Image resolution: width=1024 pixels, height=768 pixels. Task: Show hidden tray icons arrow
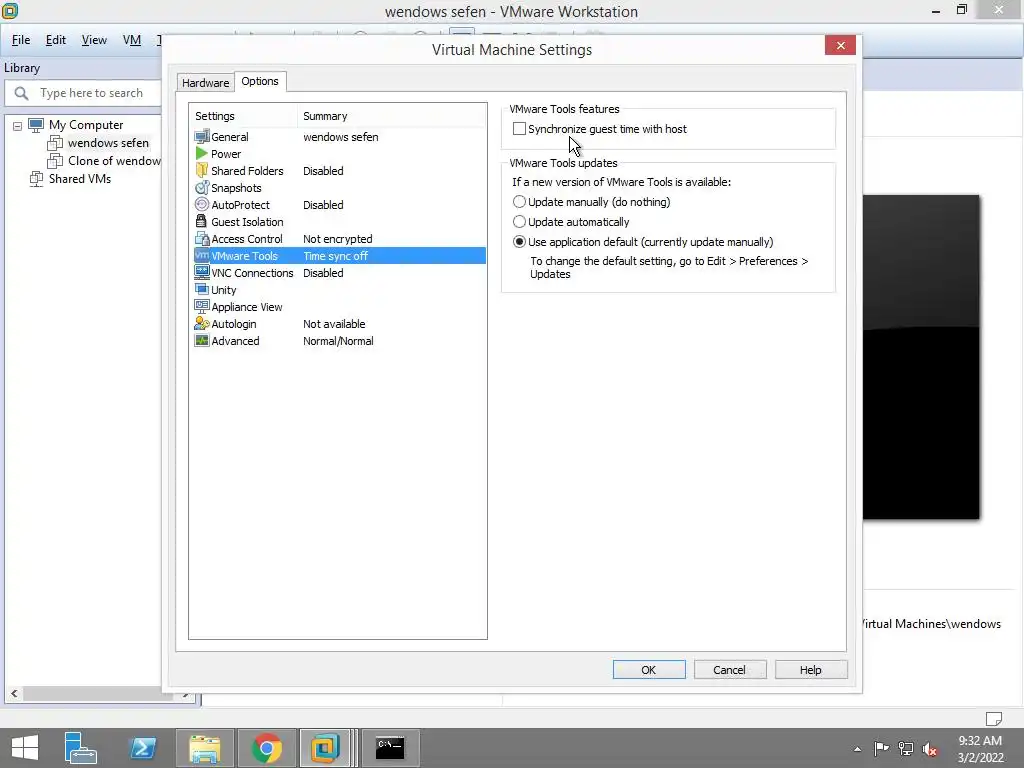[x=857, y=749]
